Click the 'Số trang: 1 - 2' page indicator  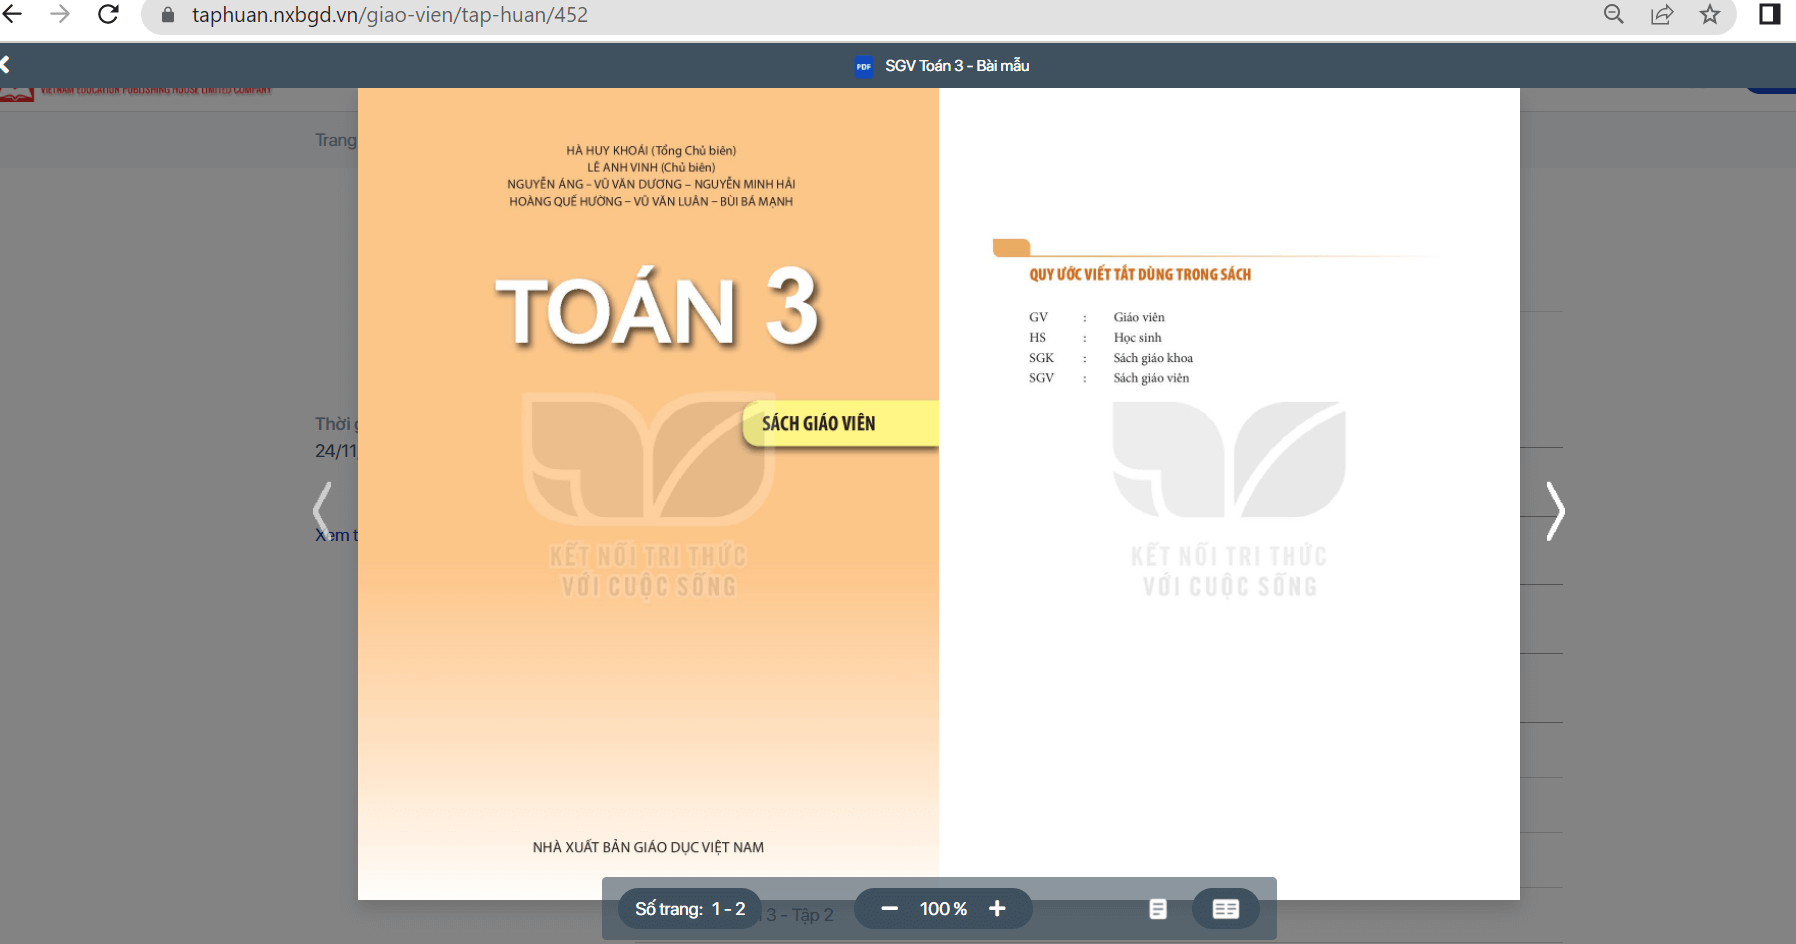pos(690,909)
